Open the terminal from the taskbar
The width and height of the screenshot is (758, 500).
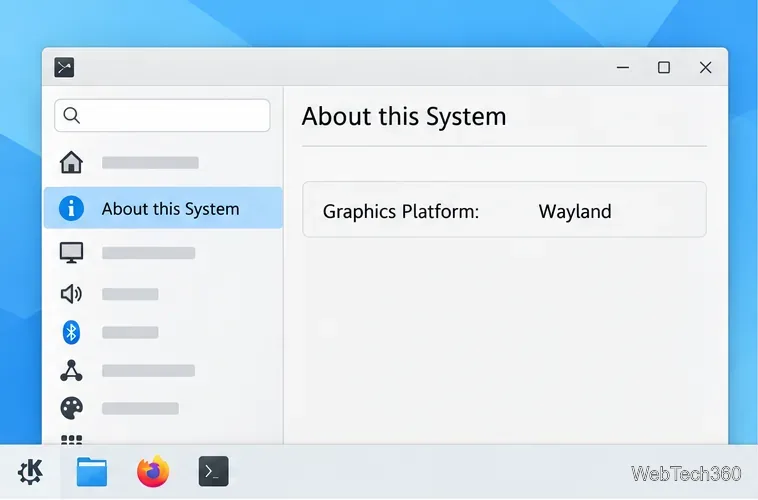[213, 471]
